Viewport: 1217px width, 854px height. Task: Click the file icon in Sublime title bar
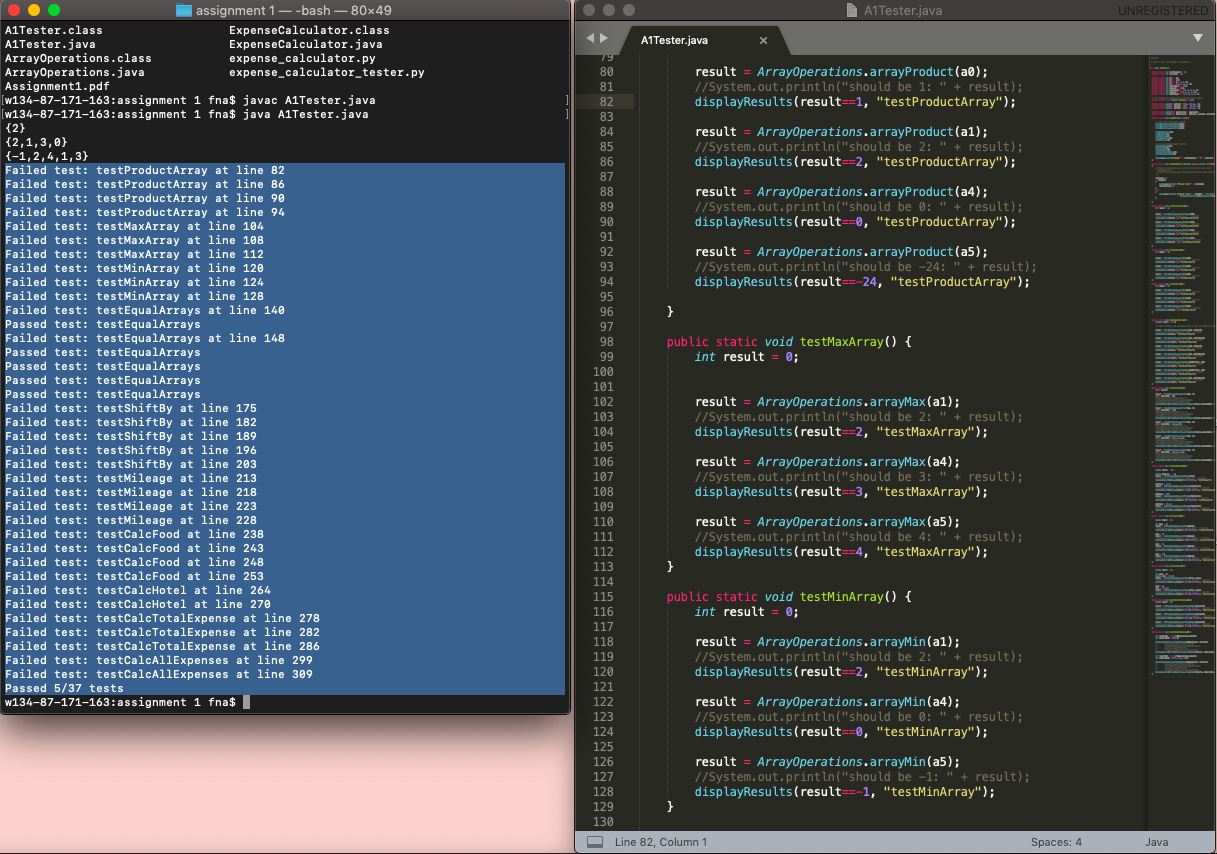click(x=852, y=10)
